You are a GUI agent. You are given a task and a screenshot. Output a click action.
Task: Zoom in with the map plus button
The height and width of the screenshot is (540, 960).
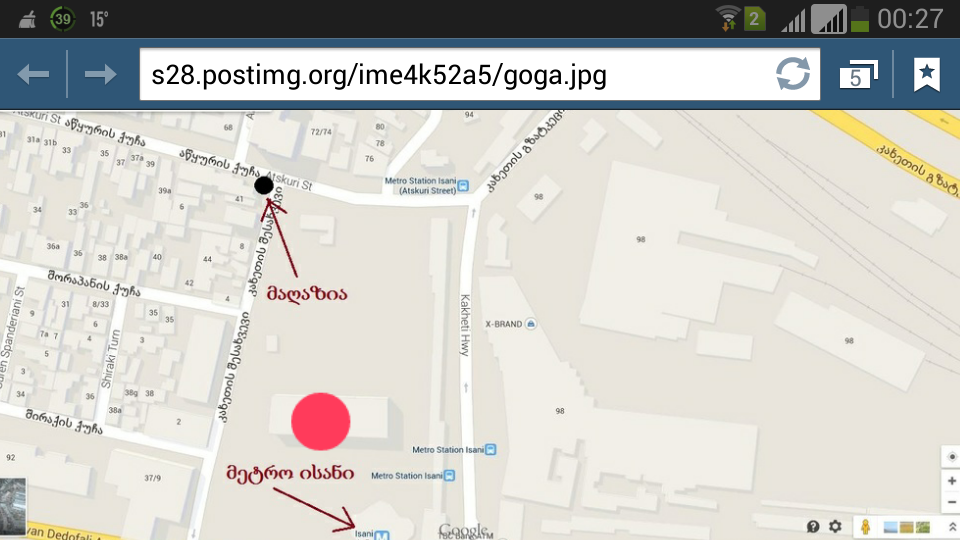(x=951, y=481)
